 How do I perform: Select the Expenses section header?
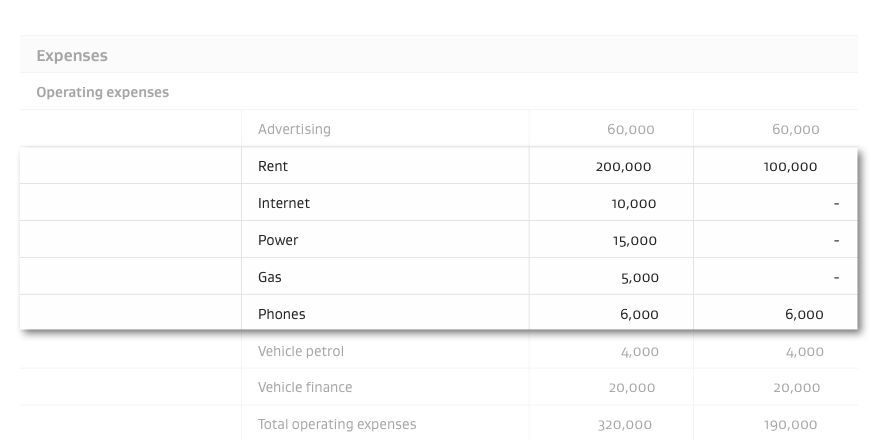(72, 56)
